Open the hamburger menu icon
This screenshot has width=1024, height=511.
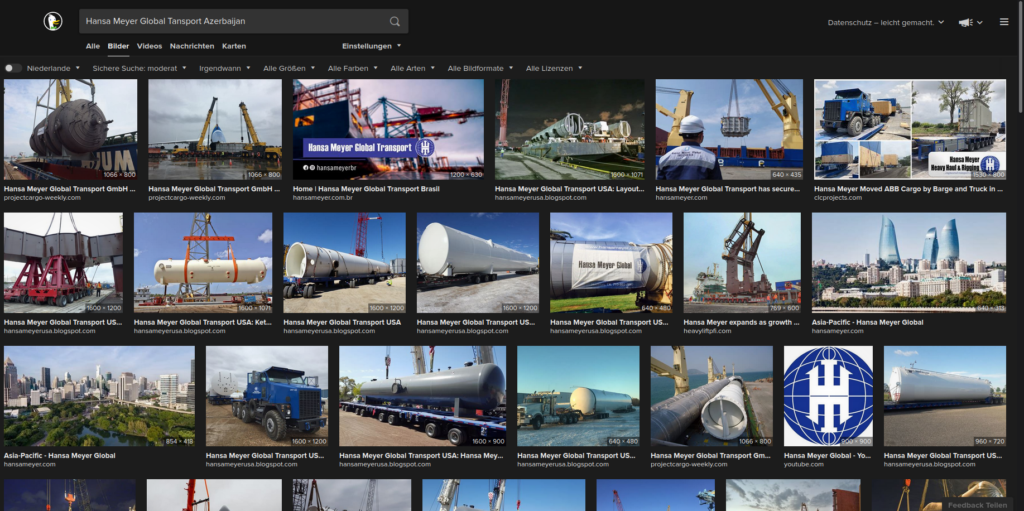[x=1004, y=22]
